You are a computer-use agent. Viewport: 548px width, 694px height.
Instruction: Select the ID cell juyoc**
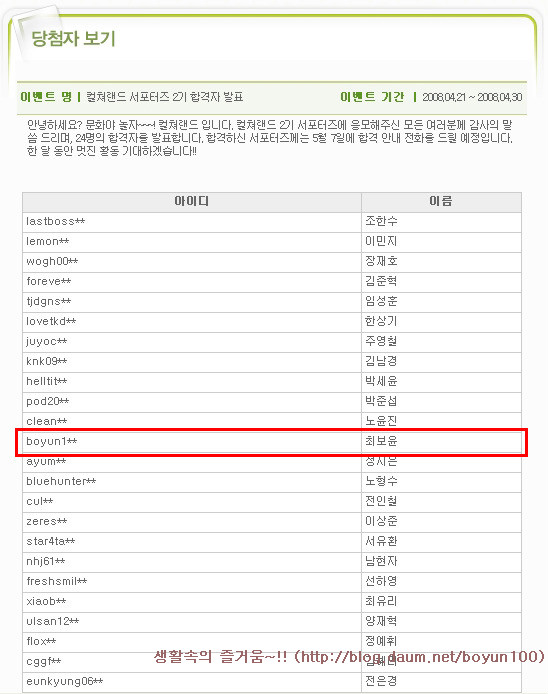point(192,342)
